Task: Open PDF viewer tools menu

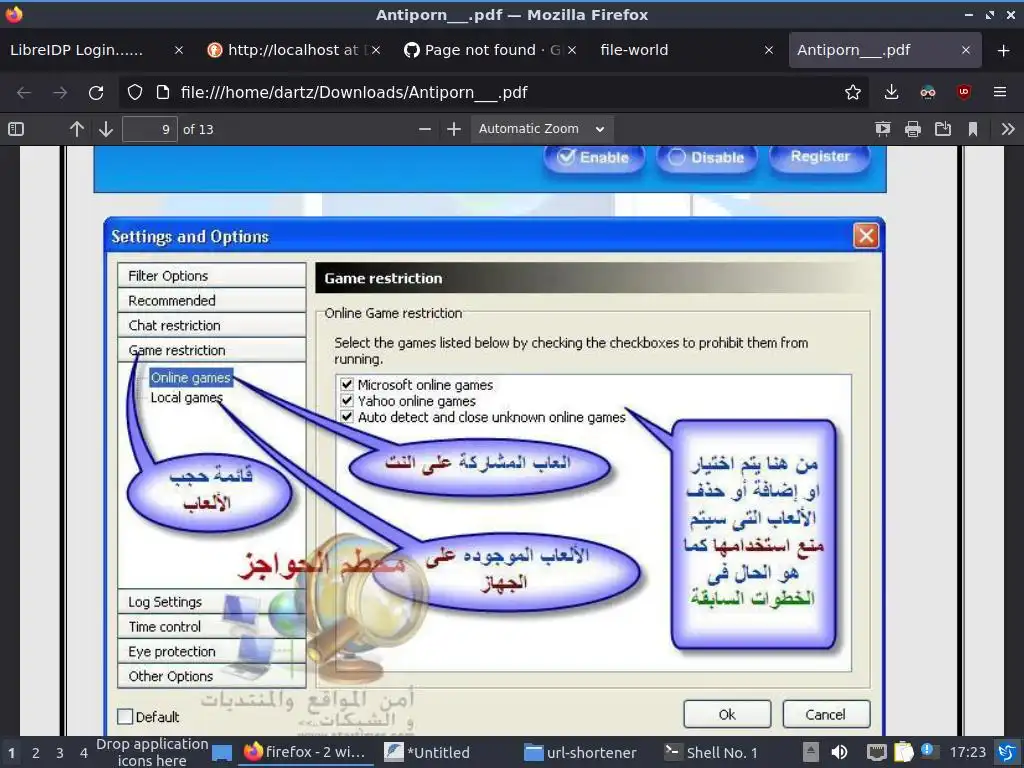Action: [x=1008, y=129]
